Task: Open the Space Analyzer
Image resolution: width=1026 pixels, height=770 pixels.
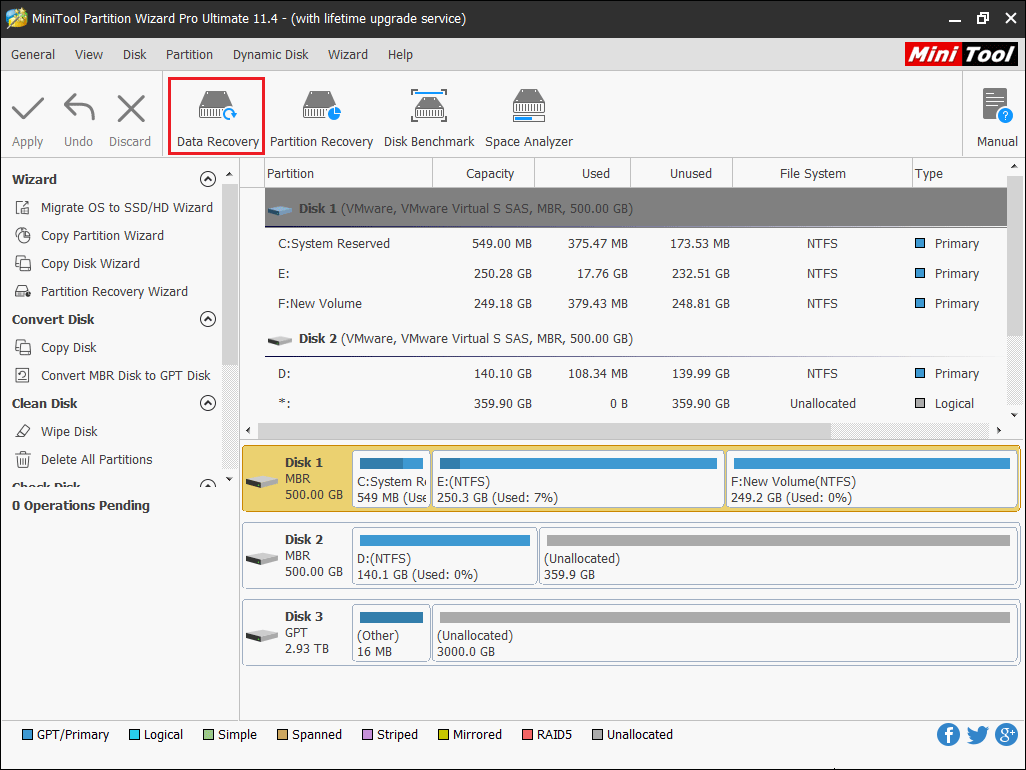Action: [529, 116]
